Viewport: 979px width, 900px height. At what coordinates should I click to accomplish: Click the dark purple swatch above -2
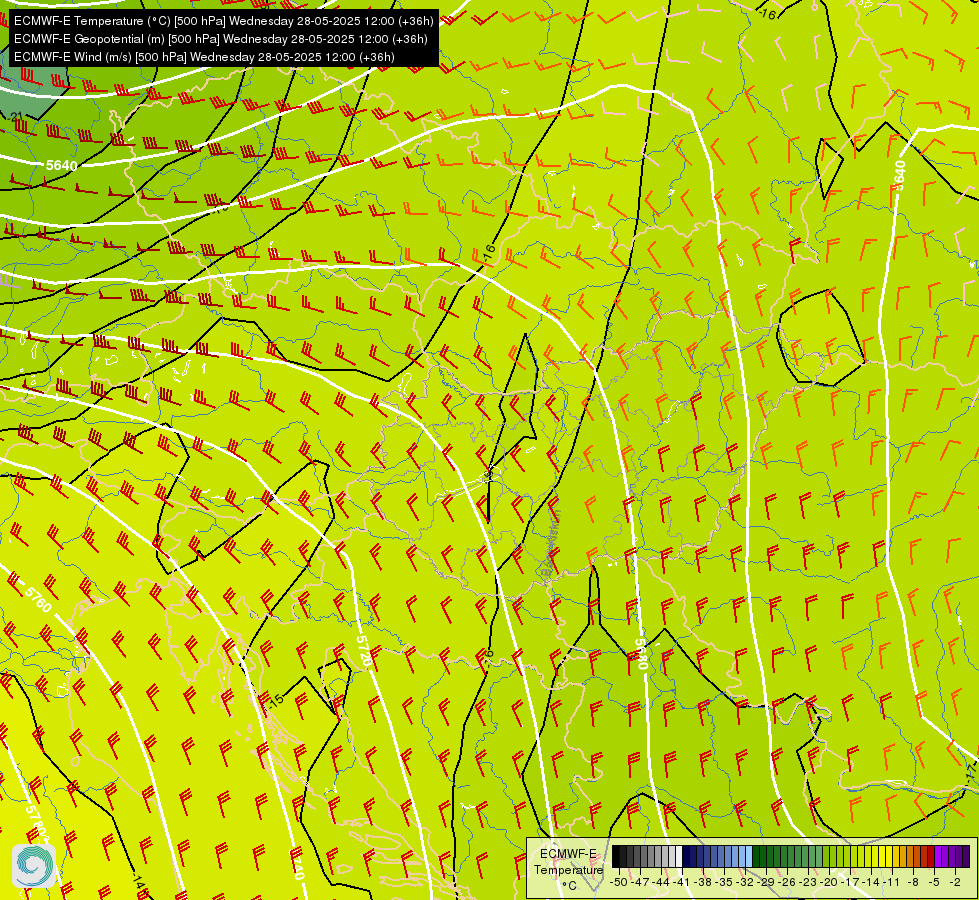tap(966, 856)
